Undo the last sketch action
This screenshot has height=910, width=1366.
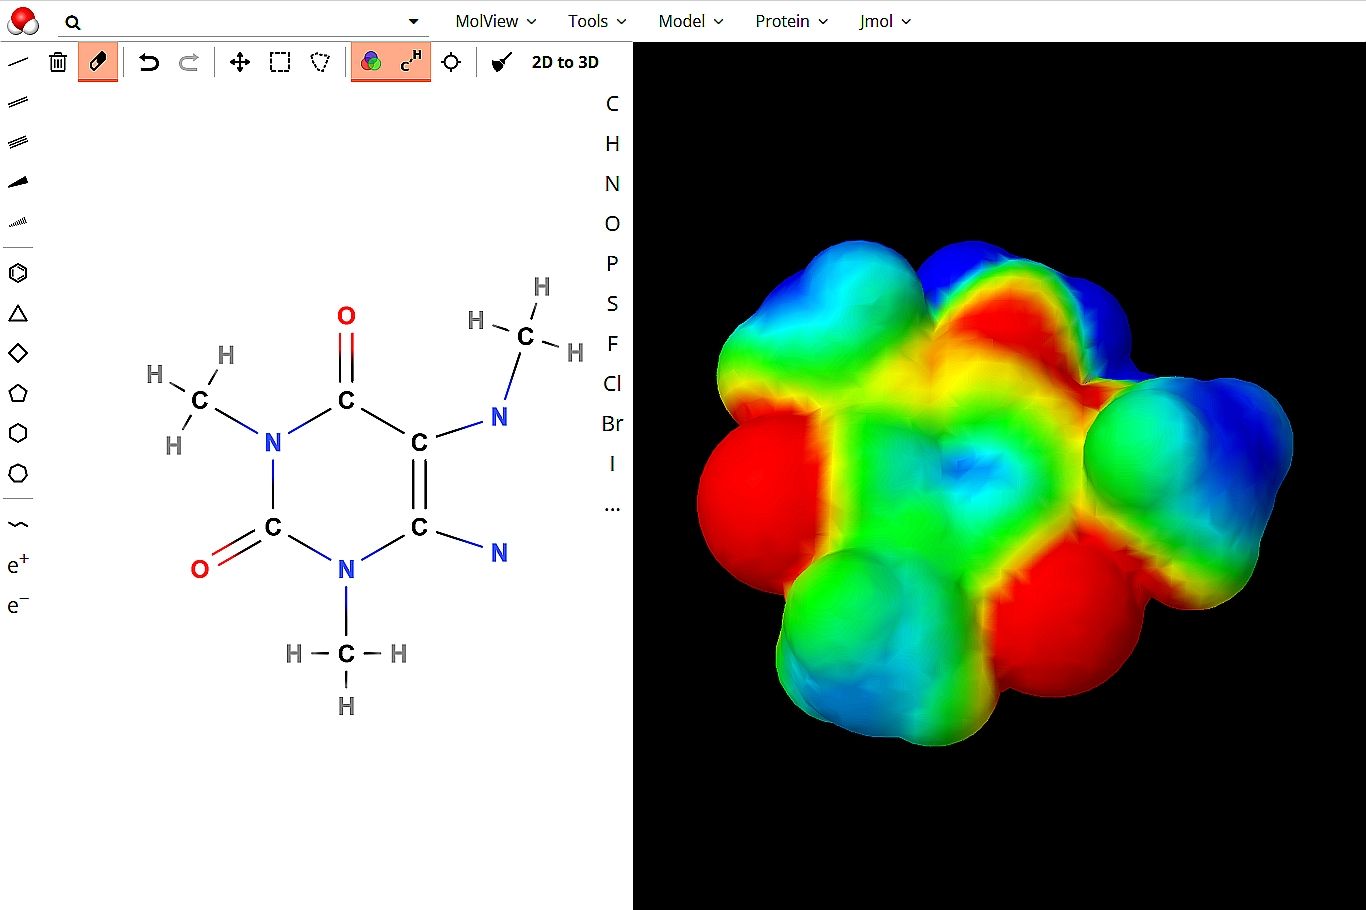(149, 62)
